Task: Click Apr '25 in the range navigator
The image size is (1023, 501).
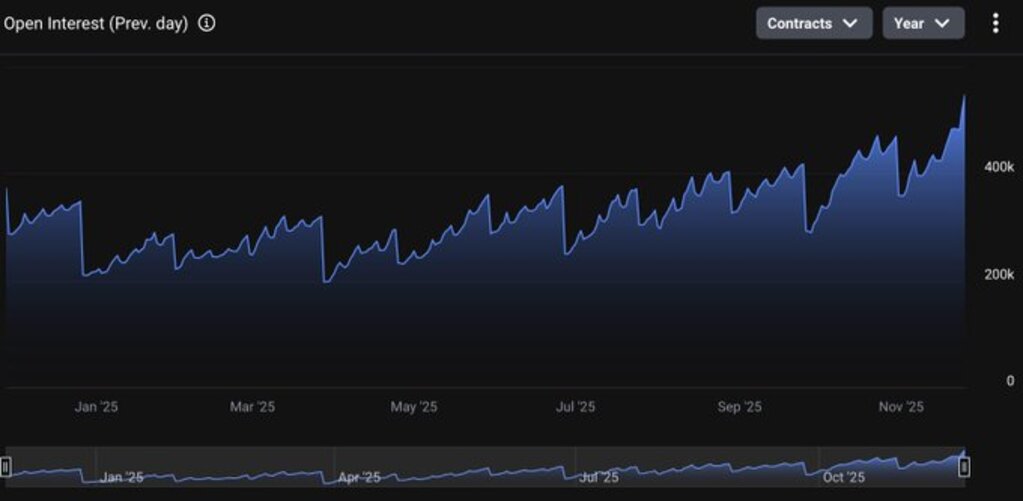Action: [x=359, y=478]
